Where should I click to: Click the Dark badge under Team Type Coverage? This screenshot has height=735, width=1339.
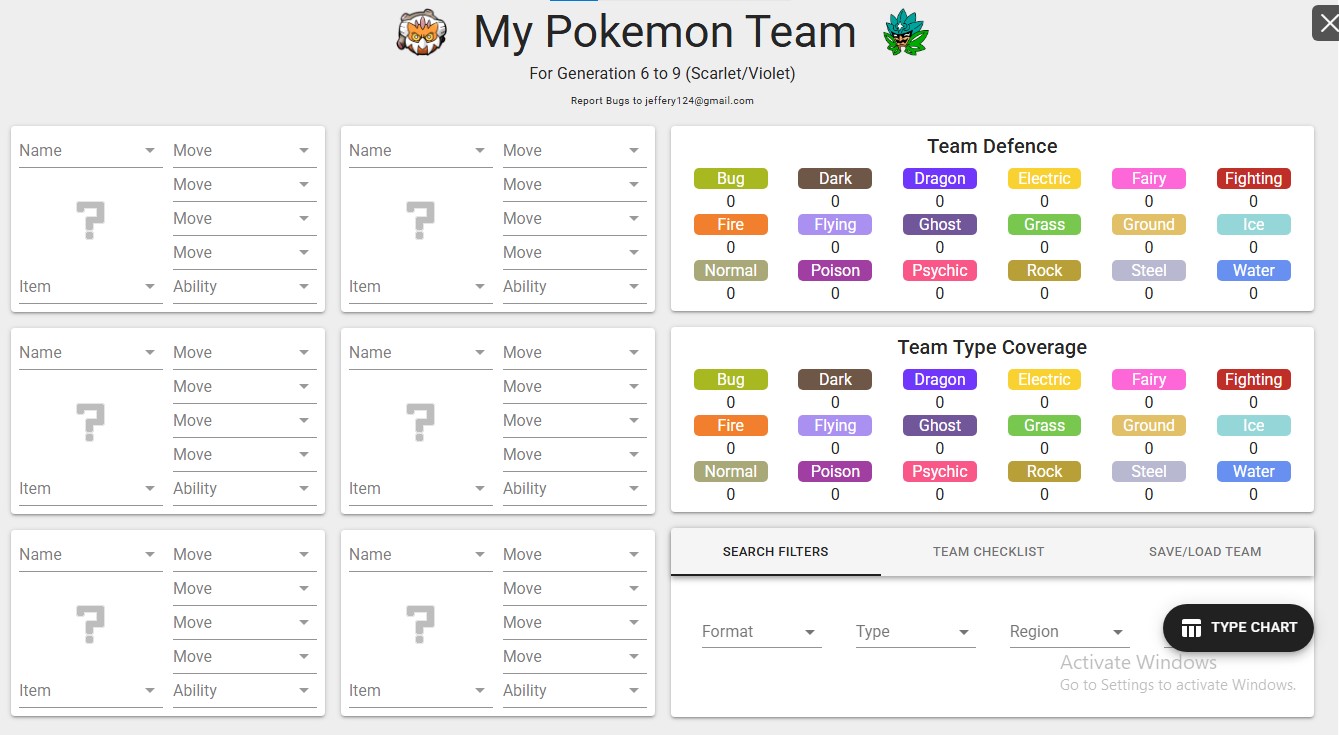click(835, 380)
